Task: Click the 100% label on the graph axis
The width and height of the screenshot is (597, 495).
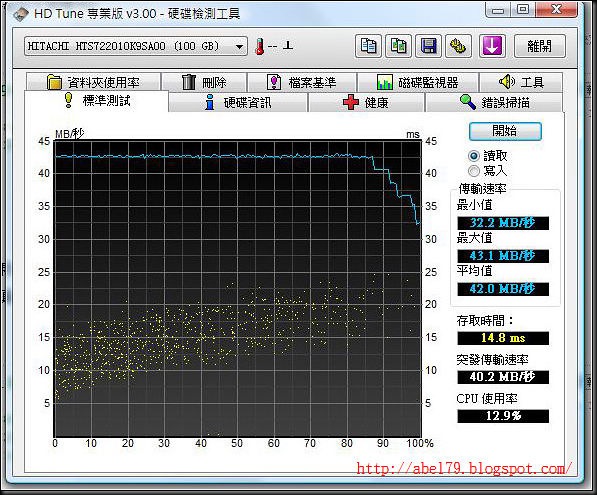Action: click(420, 443)
